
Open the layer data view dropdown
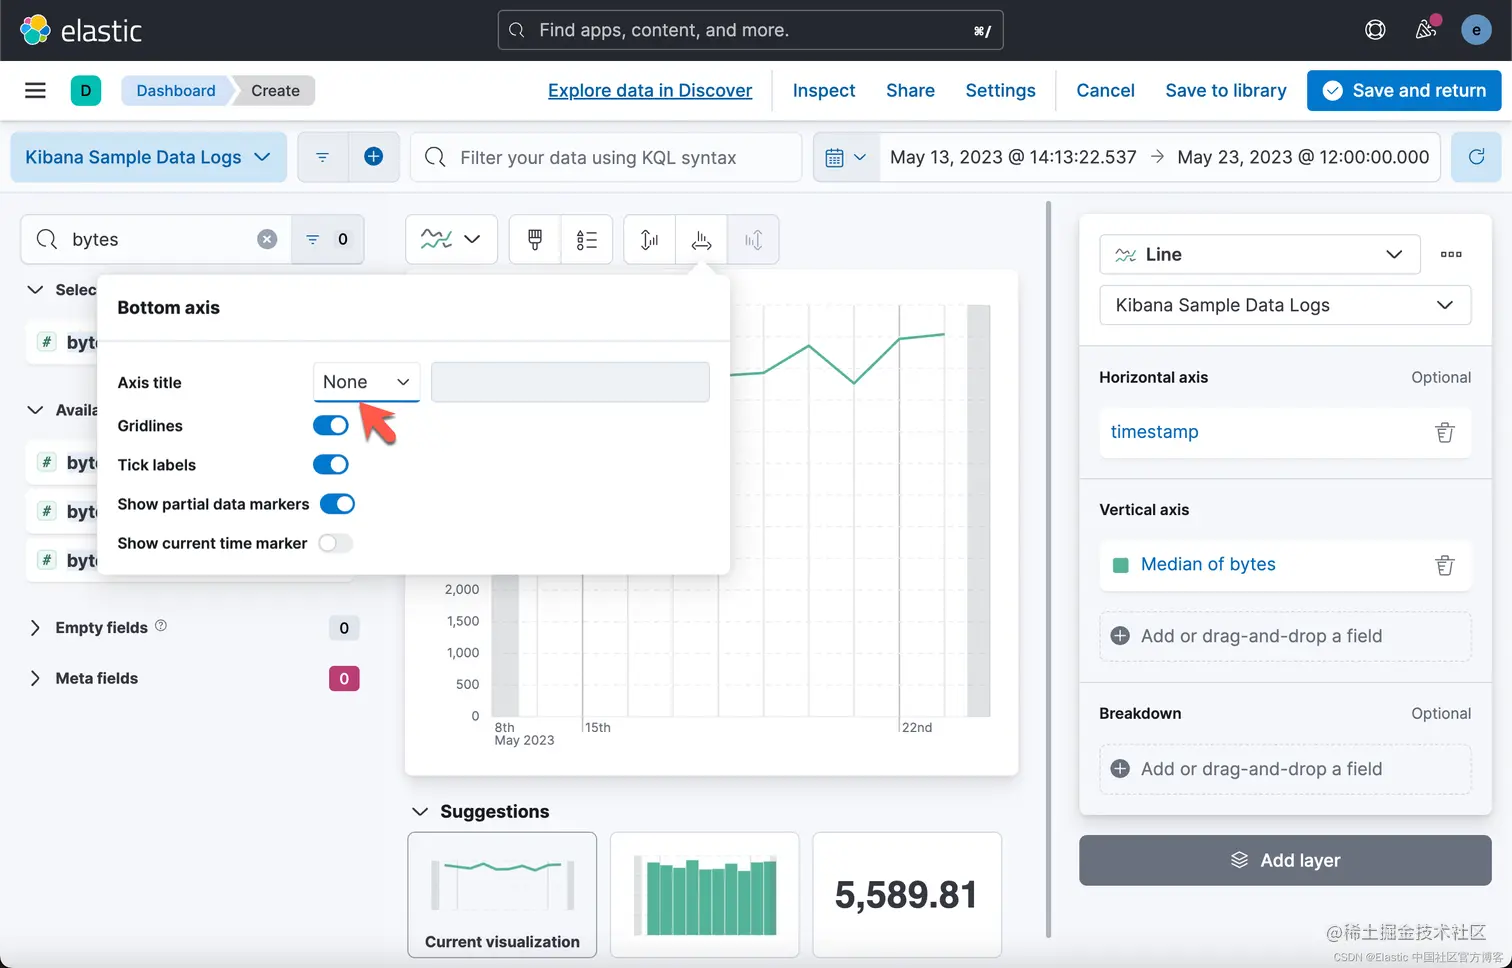click(x=1285, y=305)
